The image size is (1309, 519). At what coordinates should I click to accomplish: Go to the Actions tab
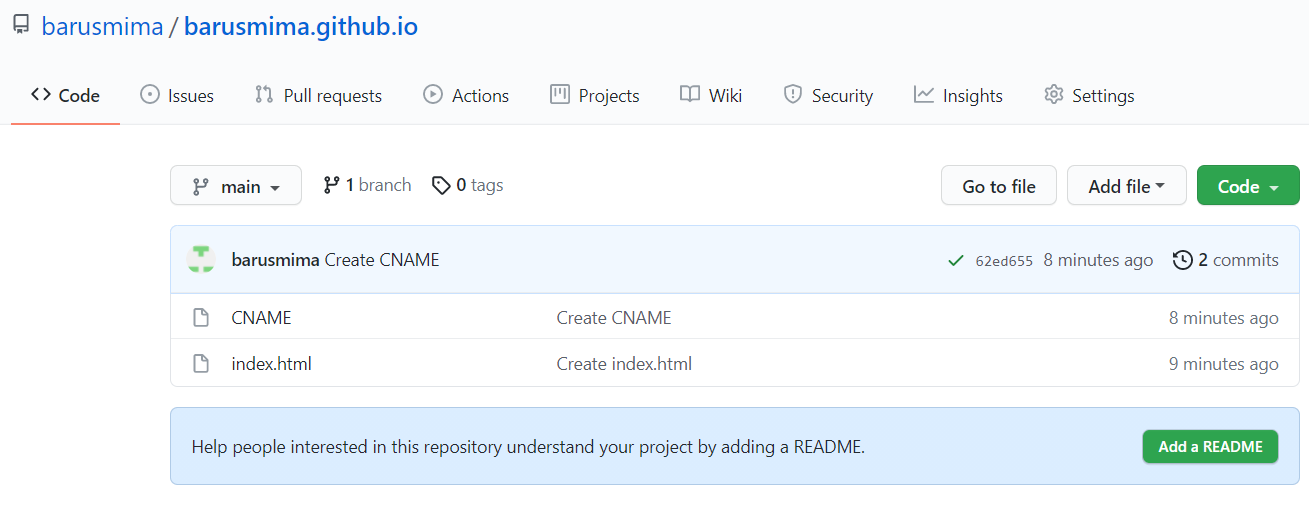(466, 96)
